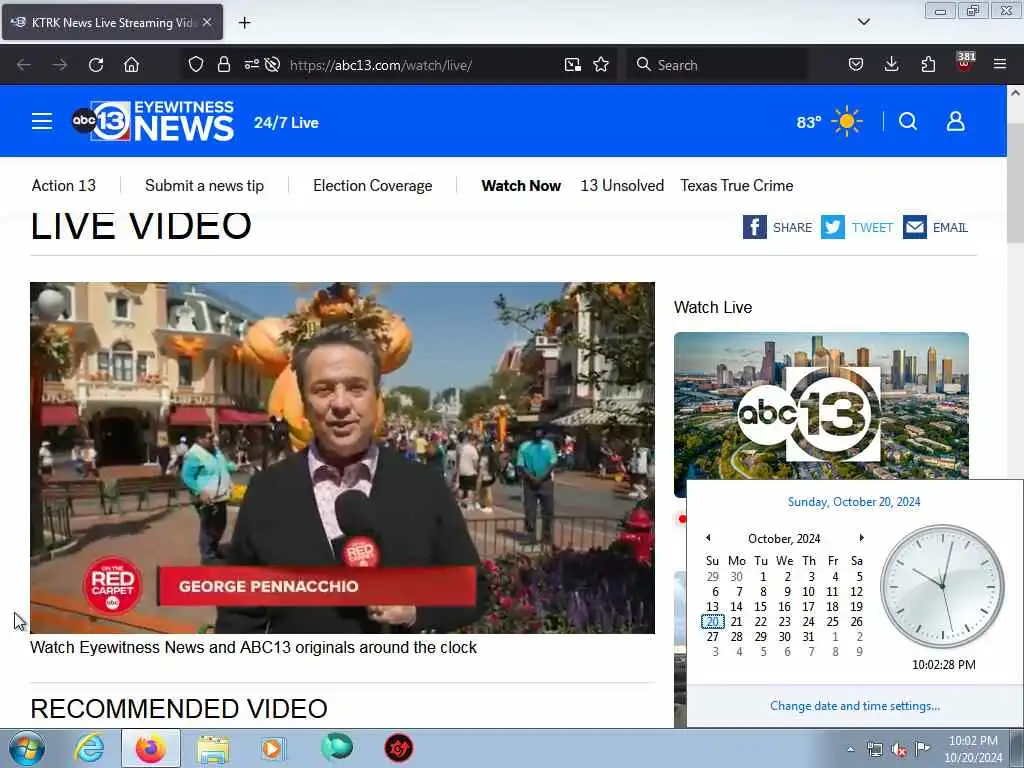1024x768 pixels.
Task: Close the KTRK News tab
Action: [207, 22]
